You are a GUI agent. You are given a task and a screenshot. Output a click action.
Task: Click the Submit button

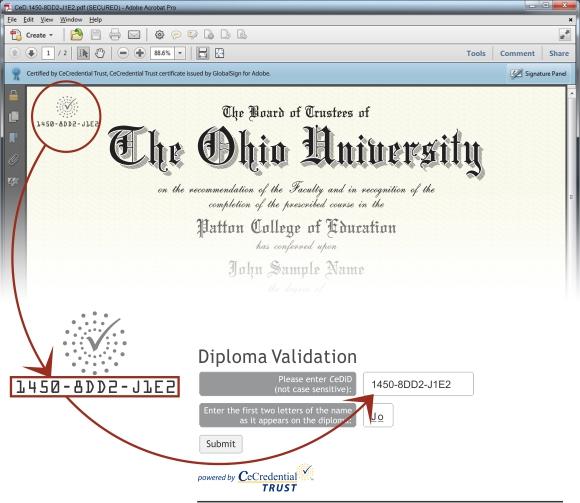(x=221, y=444)
